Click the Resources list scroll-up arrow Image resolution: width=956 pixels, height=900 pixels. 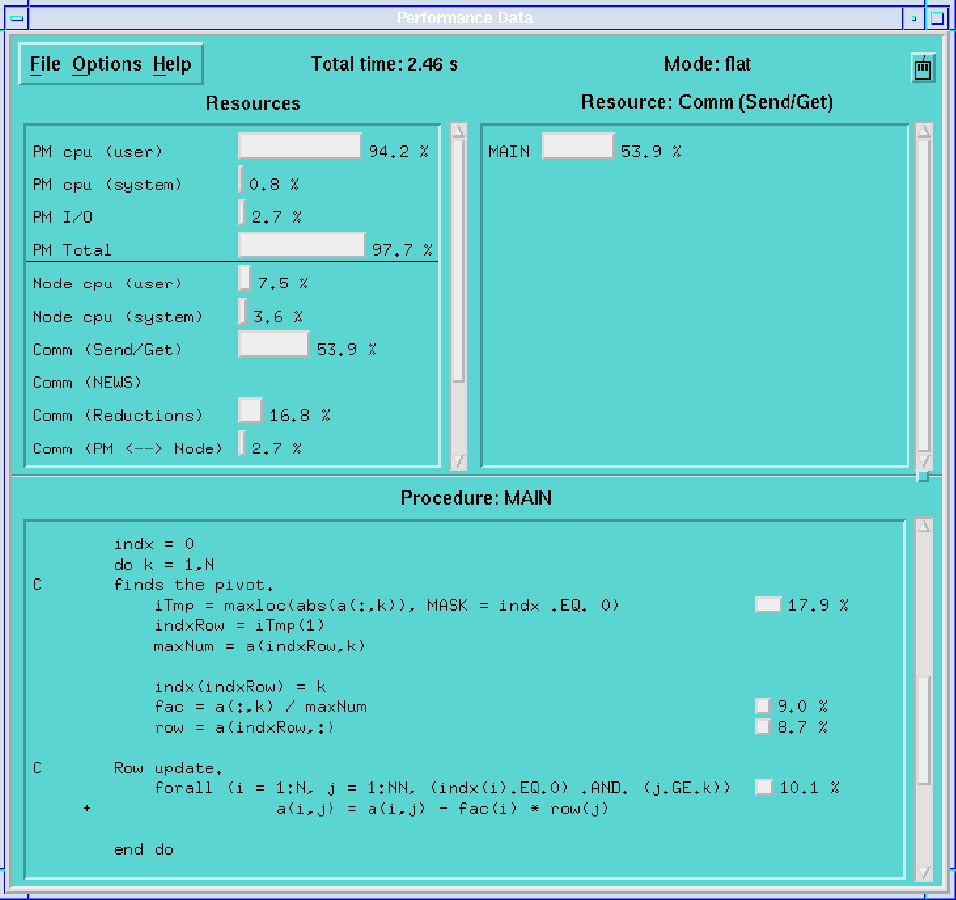458,130
